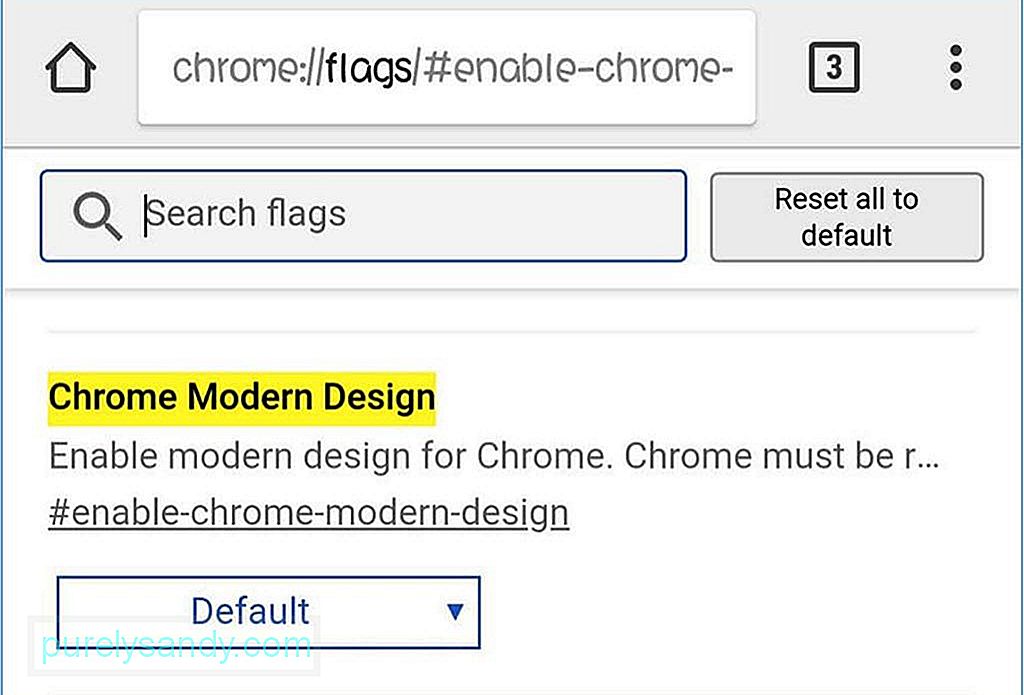The width and height of the screenshot is (1024, 695).
Task: Focus the chrome://flags address bar
Action: 447,67
